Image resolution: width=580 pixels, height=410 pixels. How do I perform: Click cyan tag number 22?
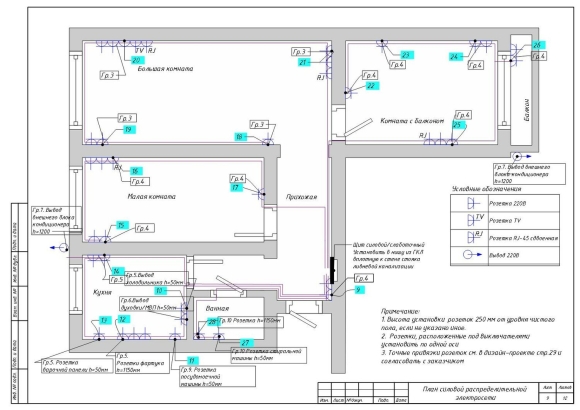tap(371, 86)
